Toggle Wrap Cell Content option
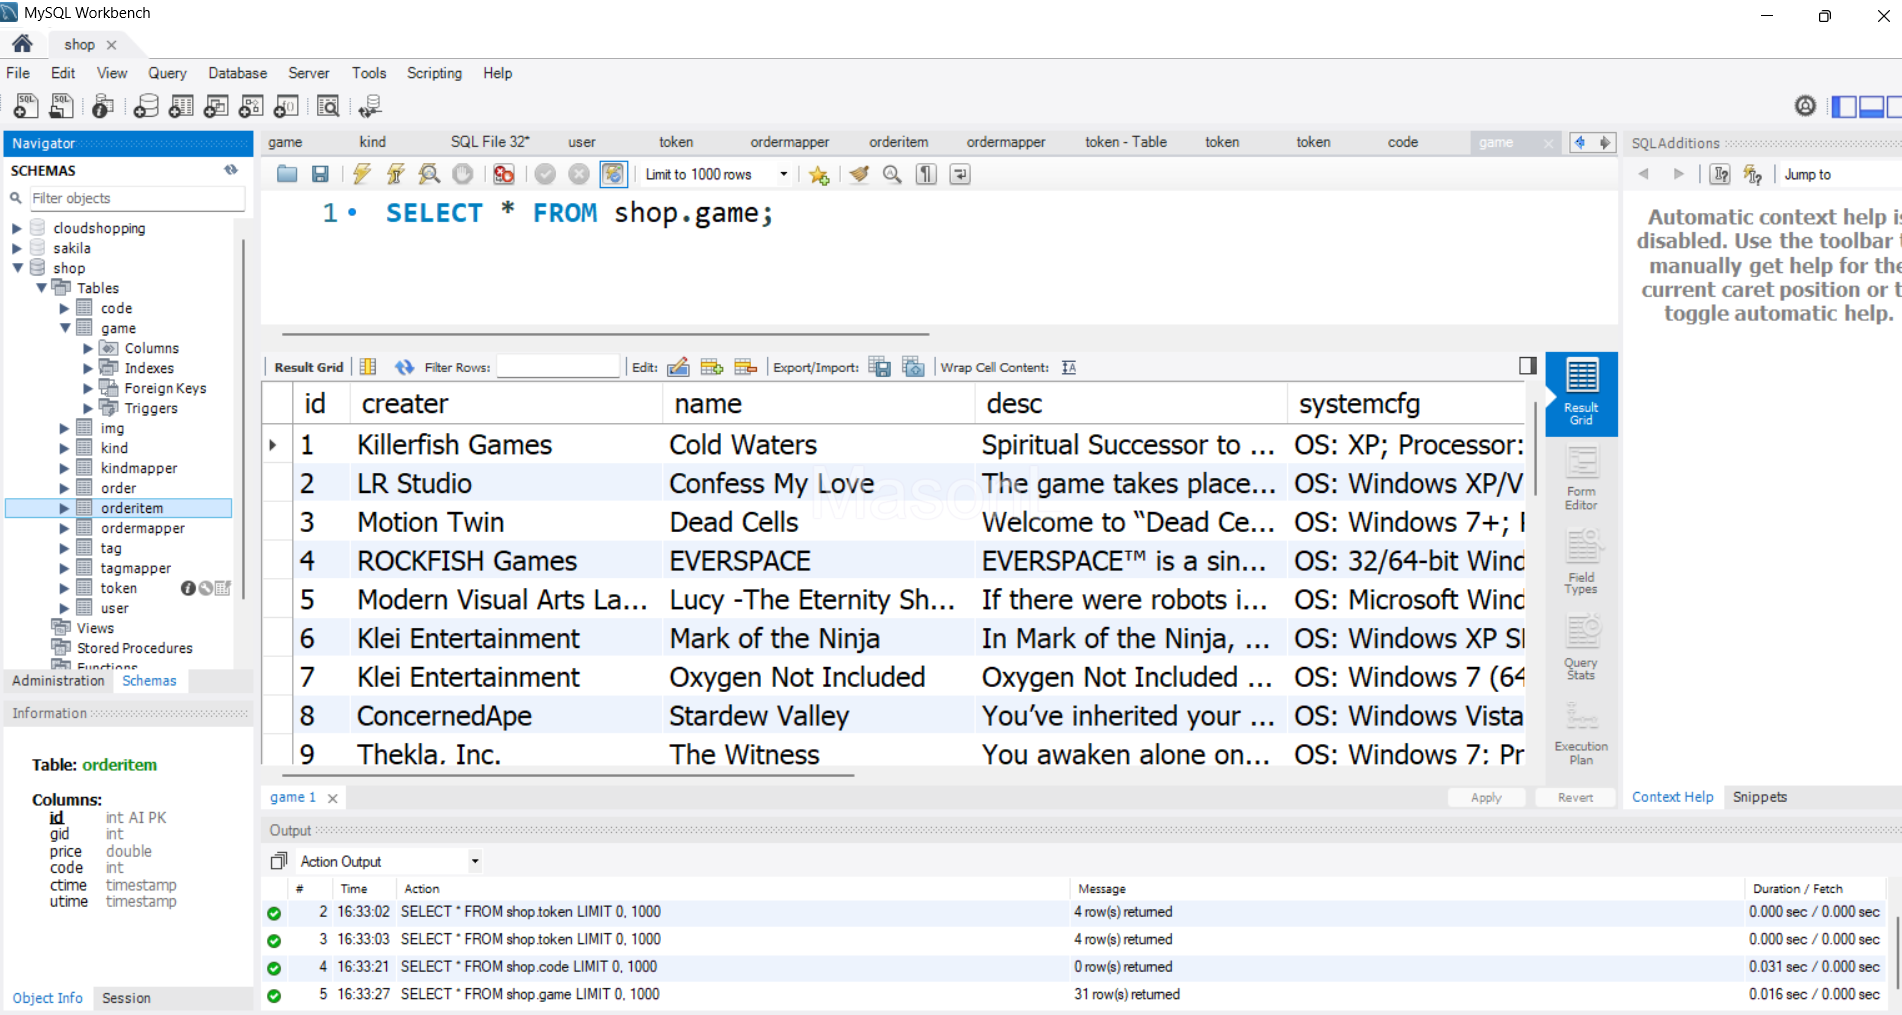The image size is (1902, 1015). (1069, 367)
